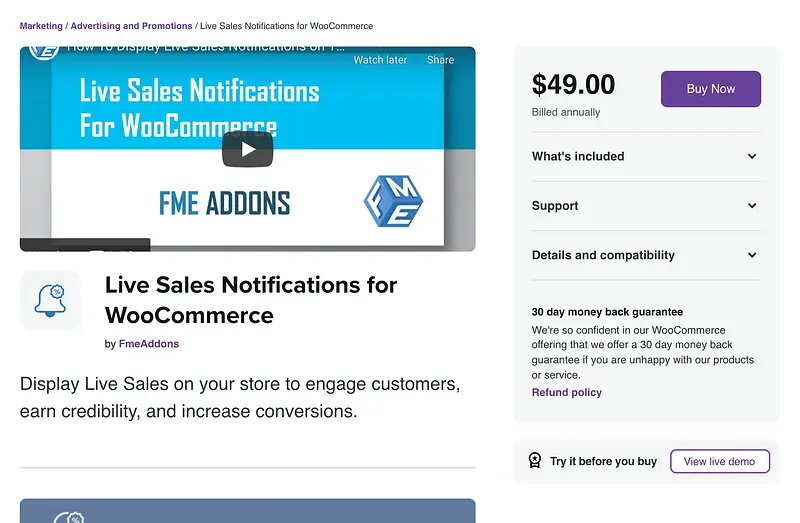This screenshot has height=523, width=800.
Task: Visit the FmeAddons vendor link
Action: (149, 343)
